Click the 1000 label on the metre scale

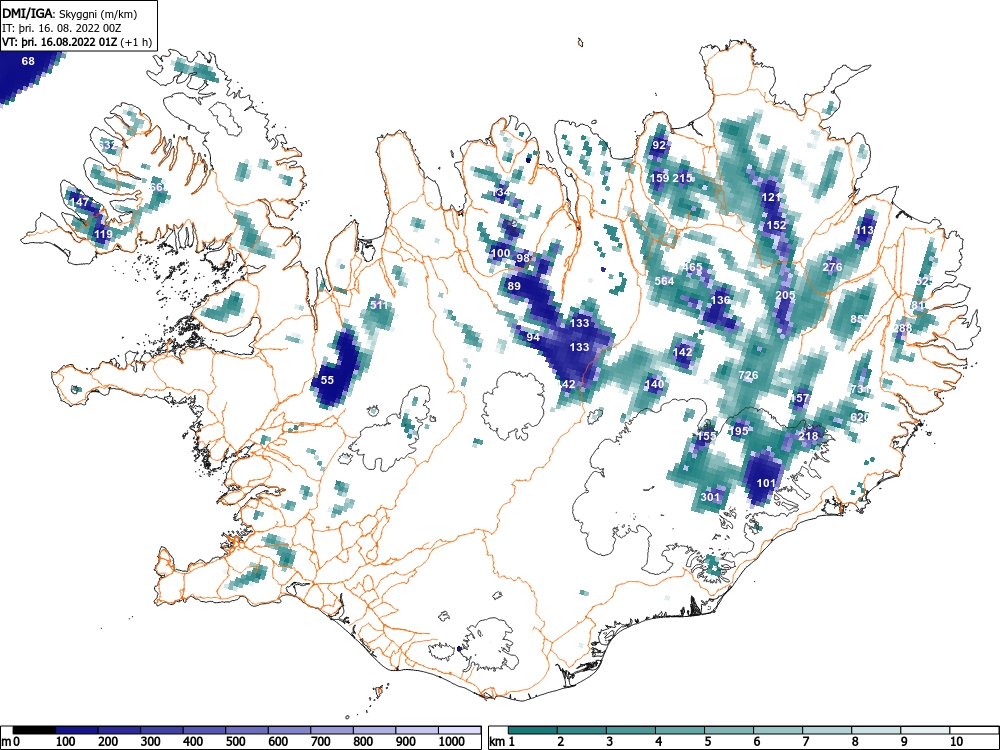point(452,741)
